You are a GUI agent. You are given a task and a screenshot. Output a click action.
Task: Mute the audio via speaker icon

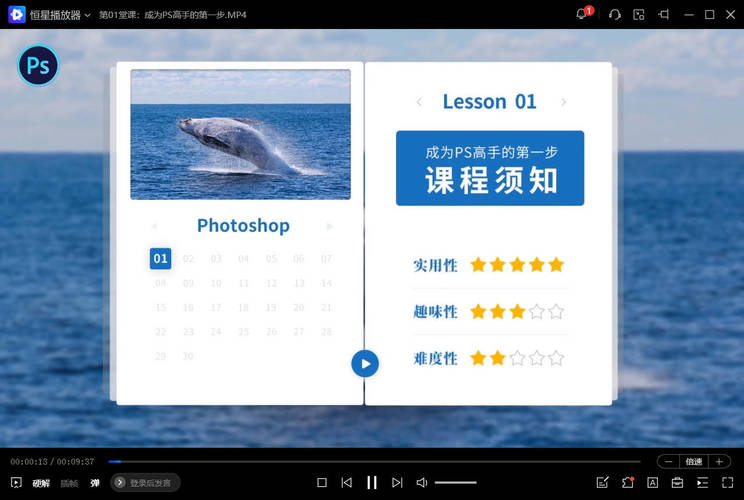(x=422, y=482)
